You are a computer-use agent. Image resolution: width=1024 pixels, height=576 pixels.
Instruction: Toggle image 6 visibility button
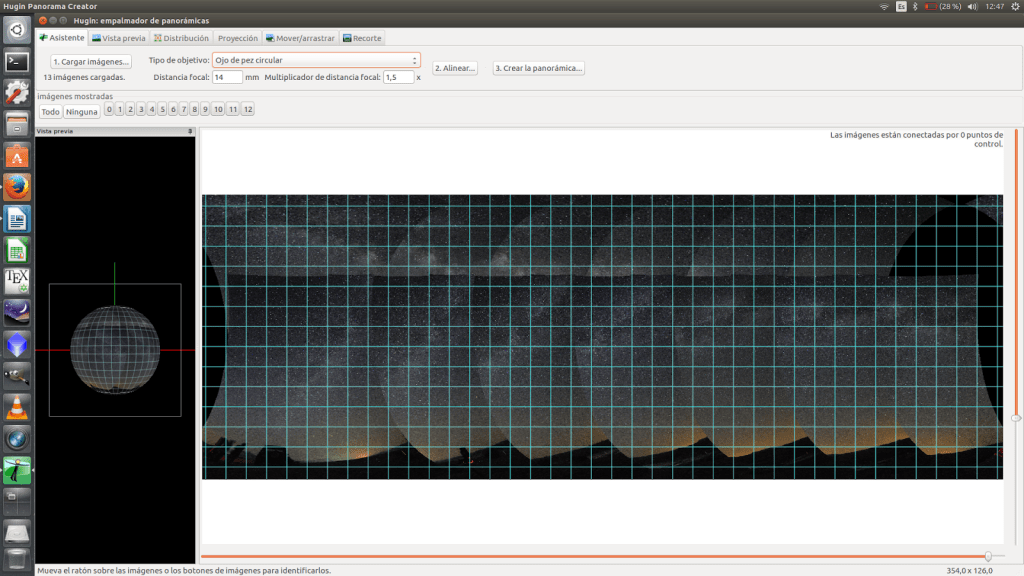[173, 110]
